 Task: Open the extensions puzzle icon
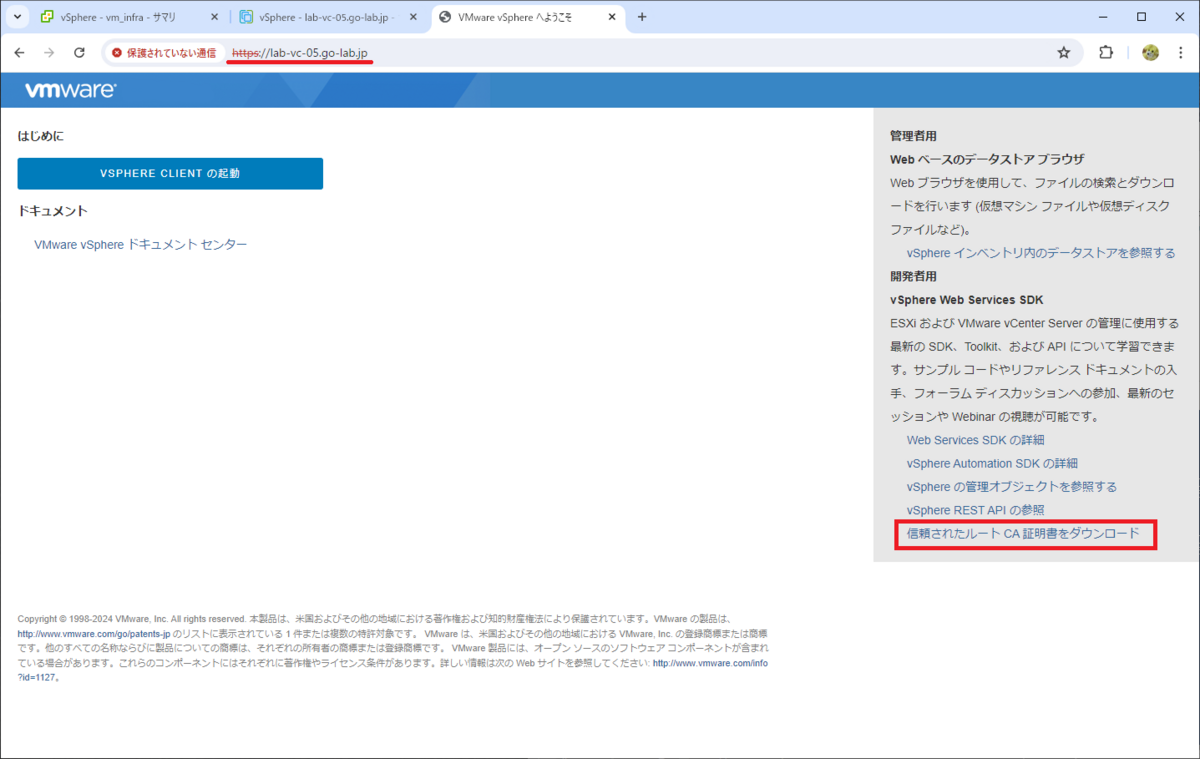click(x=1107, y=53)
